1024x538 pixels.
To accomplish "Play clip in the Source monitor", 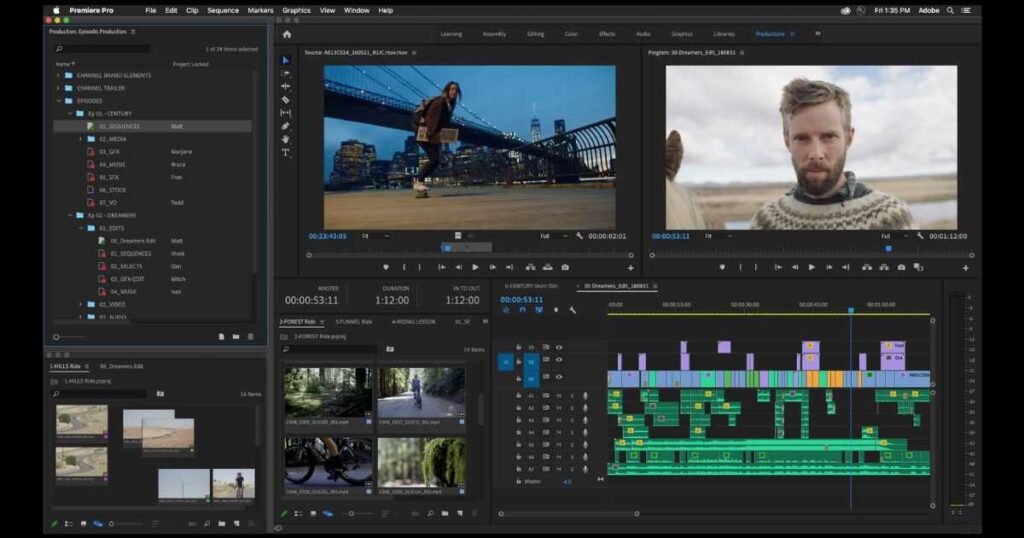I will 475,267.
